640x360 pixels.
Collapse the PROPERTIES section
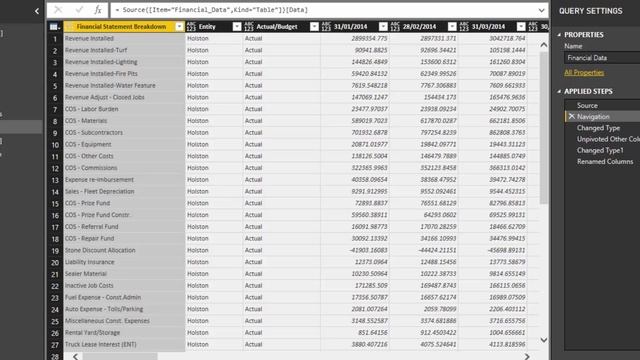tap(559, 35)
